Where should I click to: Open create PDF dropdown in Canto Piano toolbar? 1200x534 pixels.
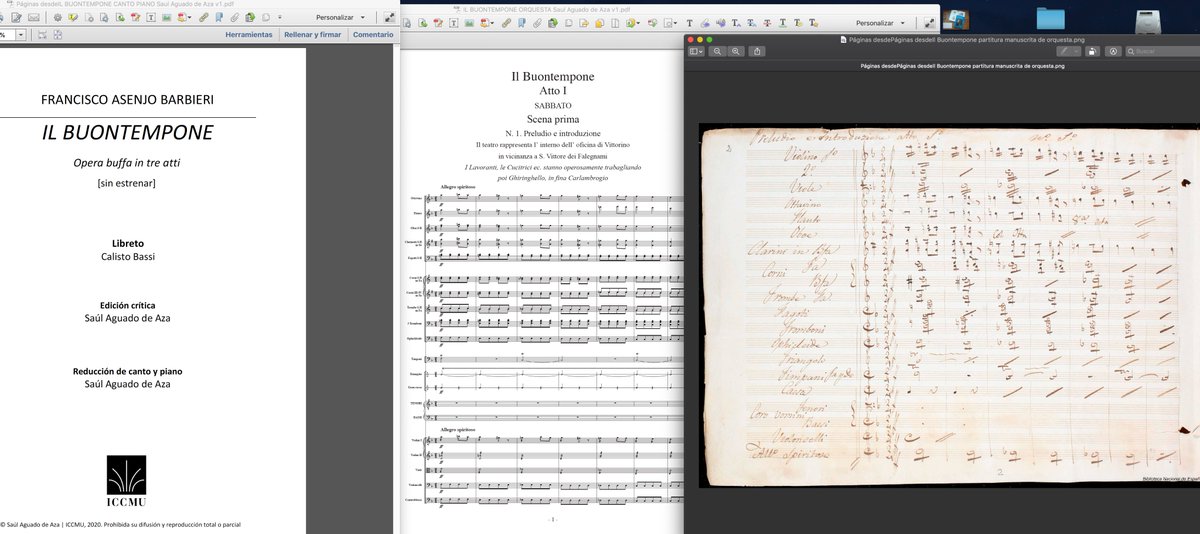[185, 17]
